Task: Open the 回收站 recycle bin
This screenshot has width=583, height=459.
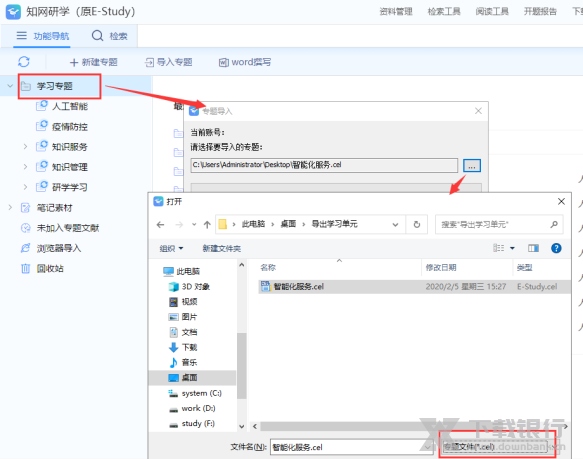Action: pos(50,268)
